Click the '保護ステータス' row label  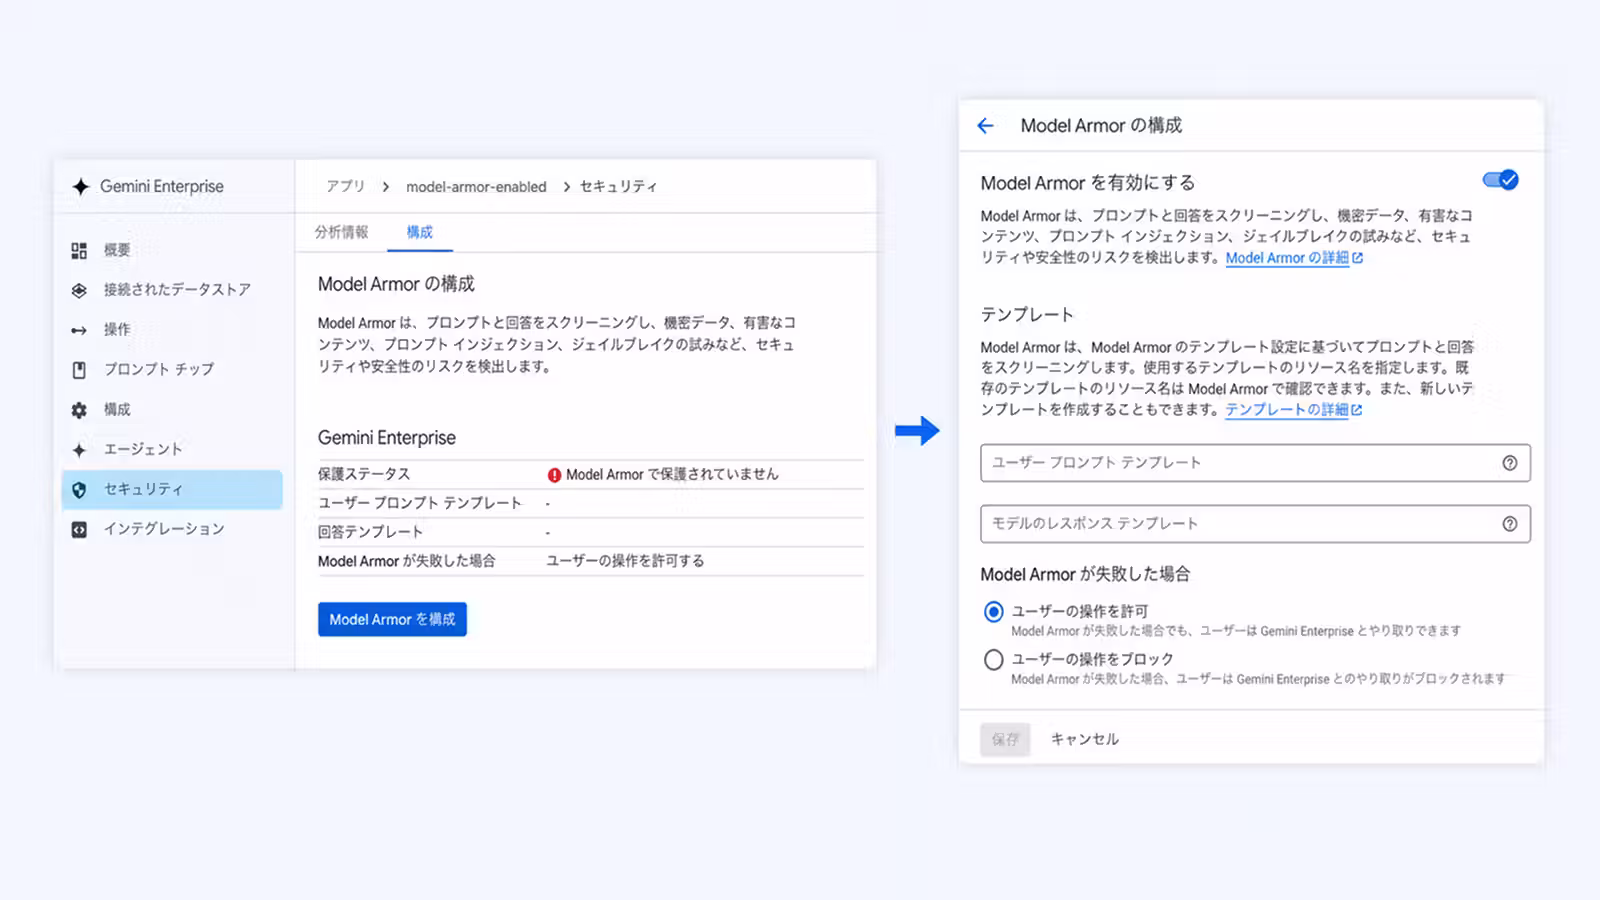[364, 474]
